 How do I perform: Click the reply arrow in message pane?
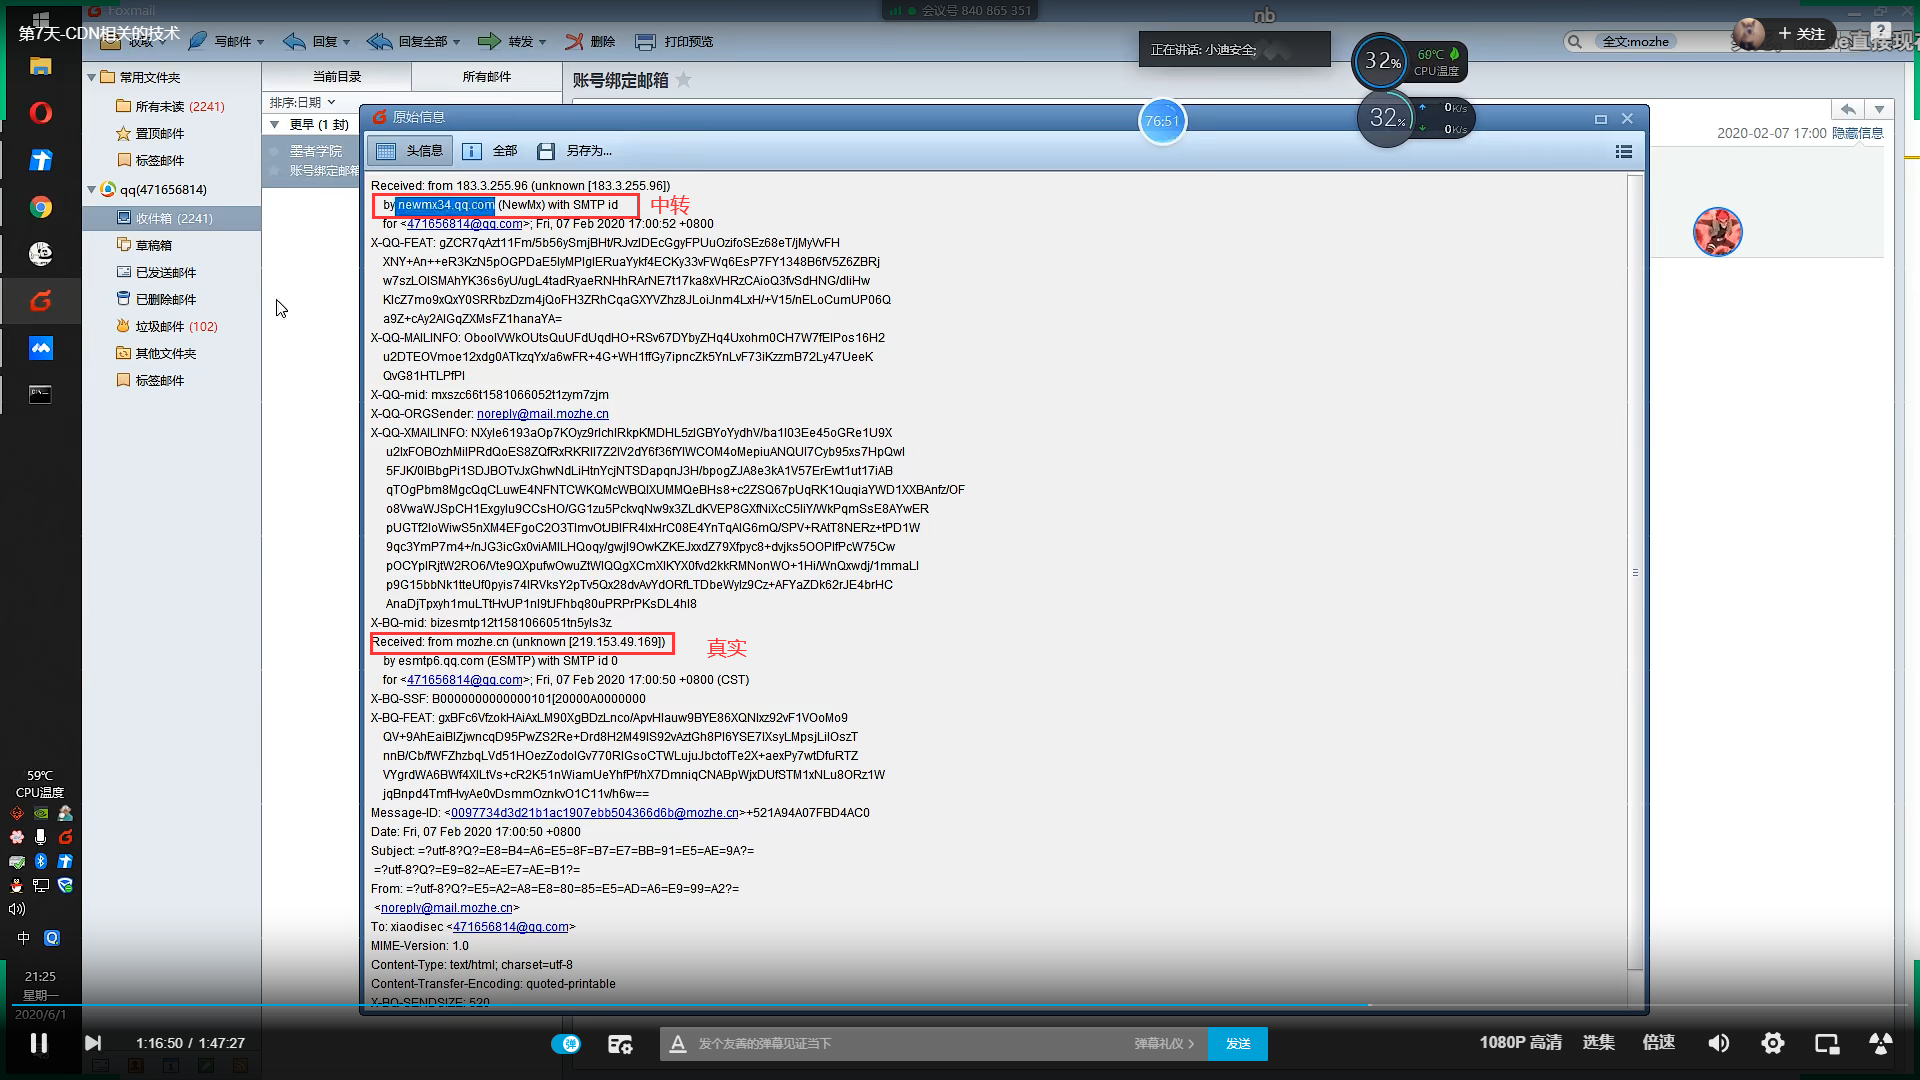(1848, 109)
